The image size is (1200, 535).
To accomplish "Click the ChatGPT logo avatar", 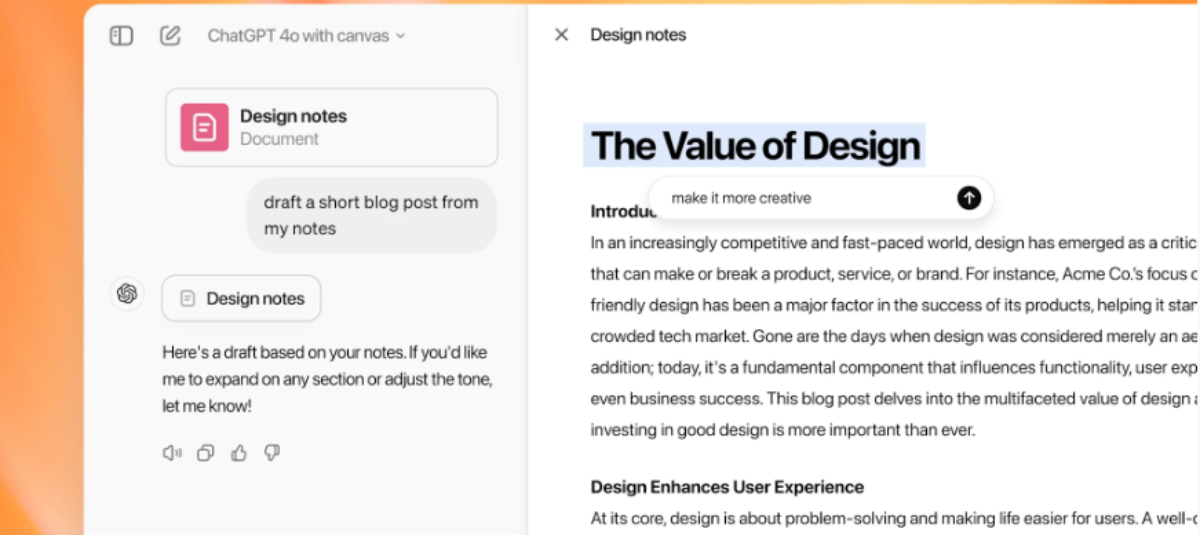I will click(x=127, y=294).
